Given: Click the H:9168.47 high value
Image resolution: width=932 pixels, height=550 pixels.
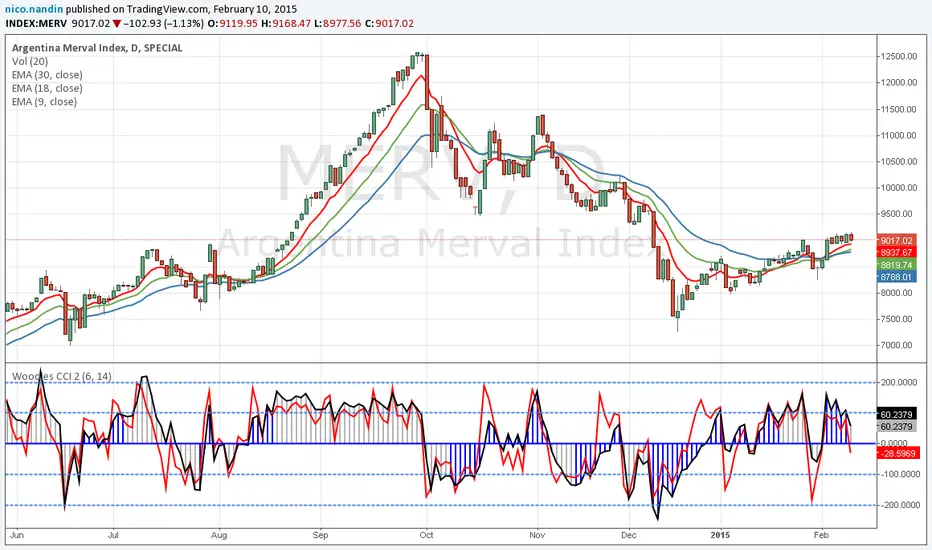Looking at the screenshot, I should click(x=286, y=24).
